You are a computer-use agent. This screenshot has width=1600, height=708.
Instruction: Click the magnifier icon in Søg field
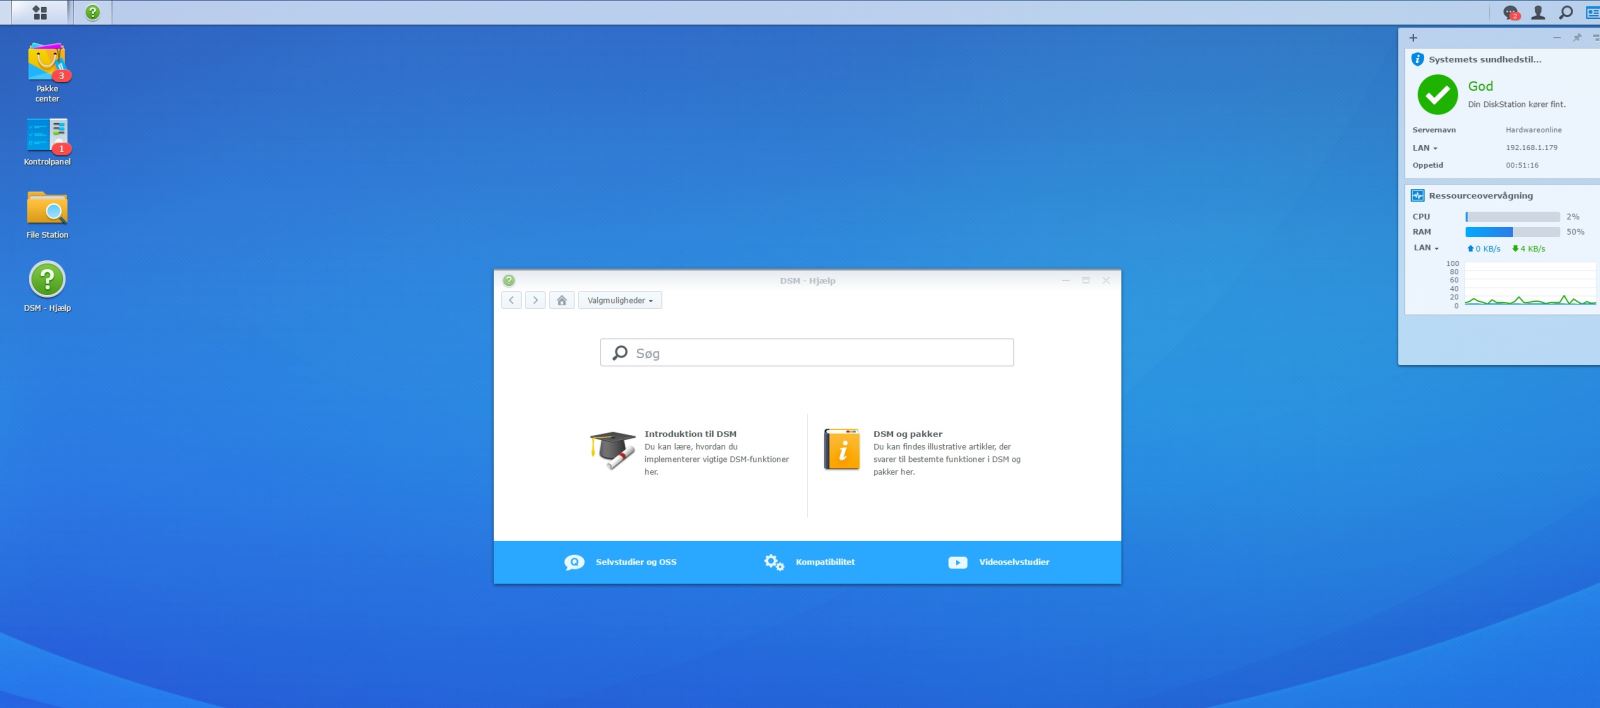pos(620,353)
